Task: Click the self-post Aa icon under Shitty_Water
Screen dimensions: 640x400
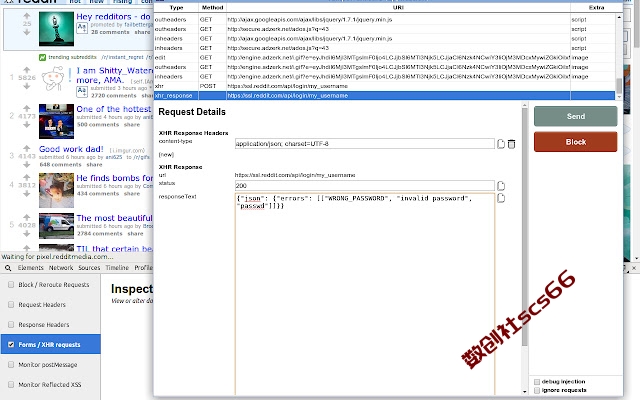Action: [x=82, y=92]
